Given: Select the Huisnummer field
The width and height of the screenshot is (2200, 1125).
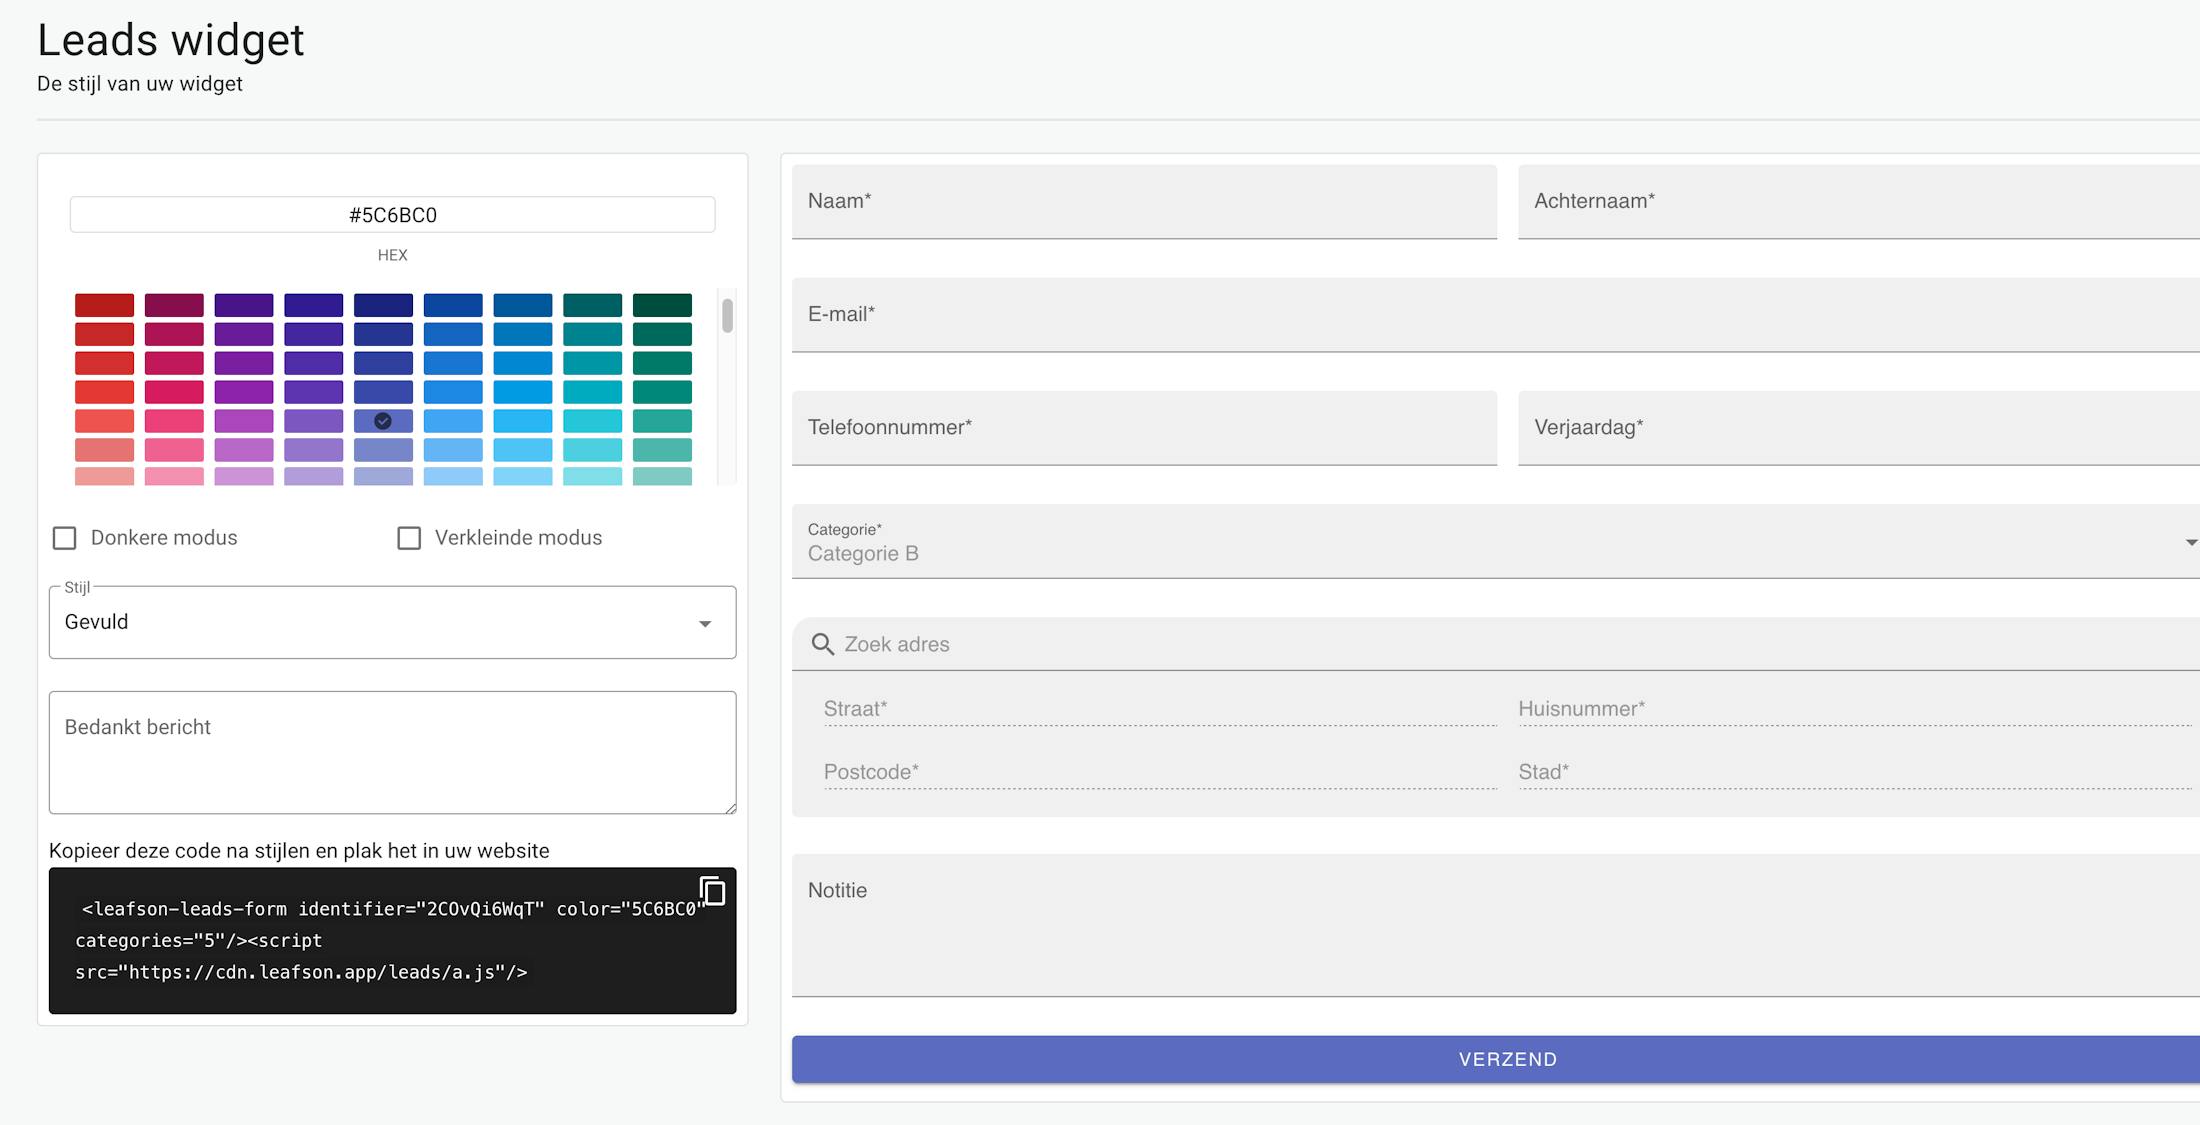Looking at the screenshot, I should (x=1856, y=709).
